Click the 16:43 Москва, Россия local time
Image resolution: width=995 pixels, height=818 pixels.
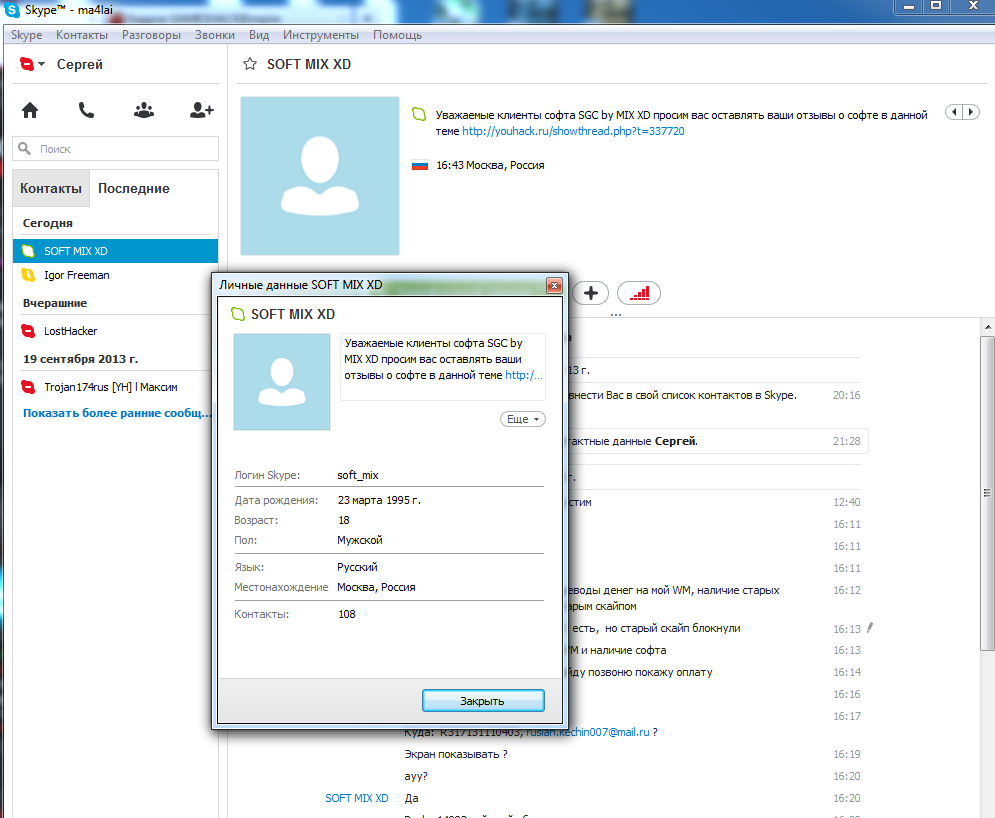(490, 166)
